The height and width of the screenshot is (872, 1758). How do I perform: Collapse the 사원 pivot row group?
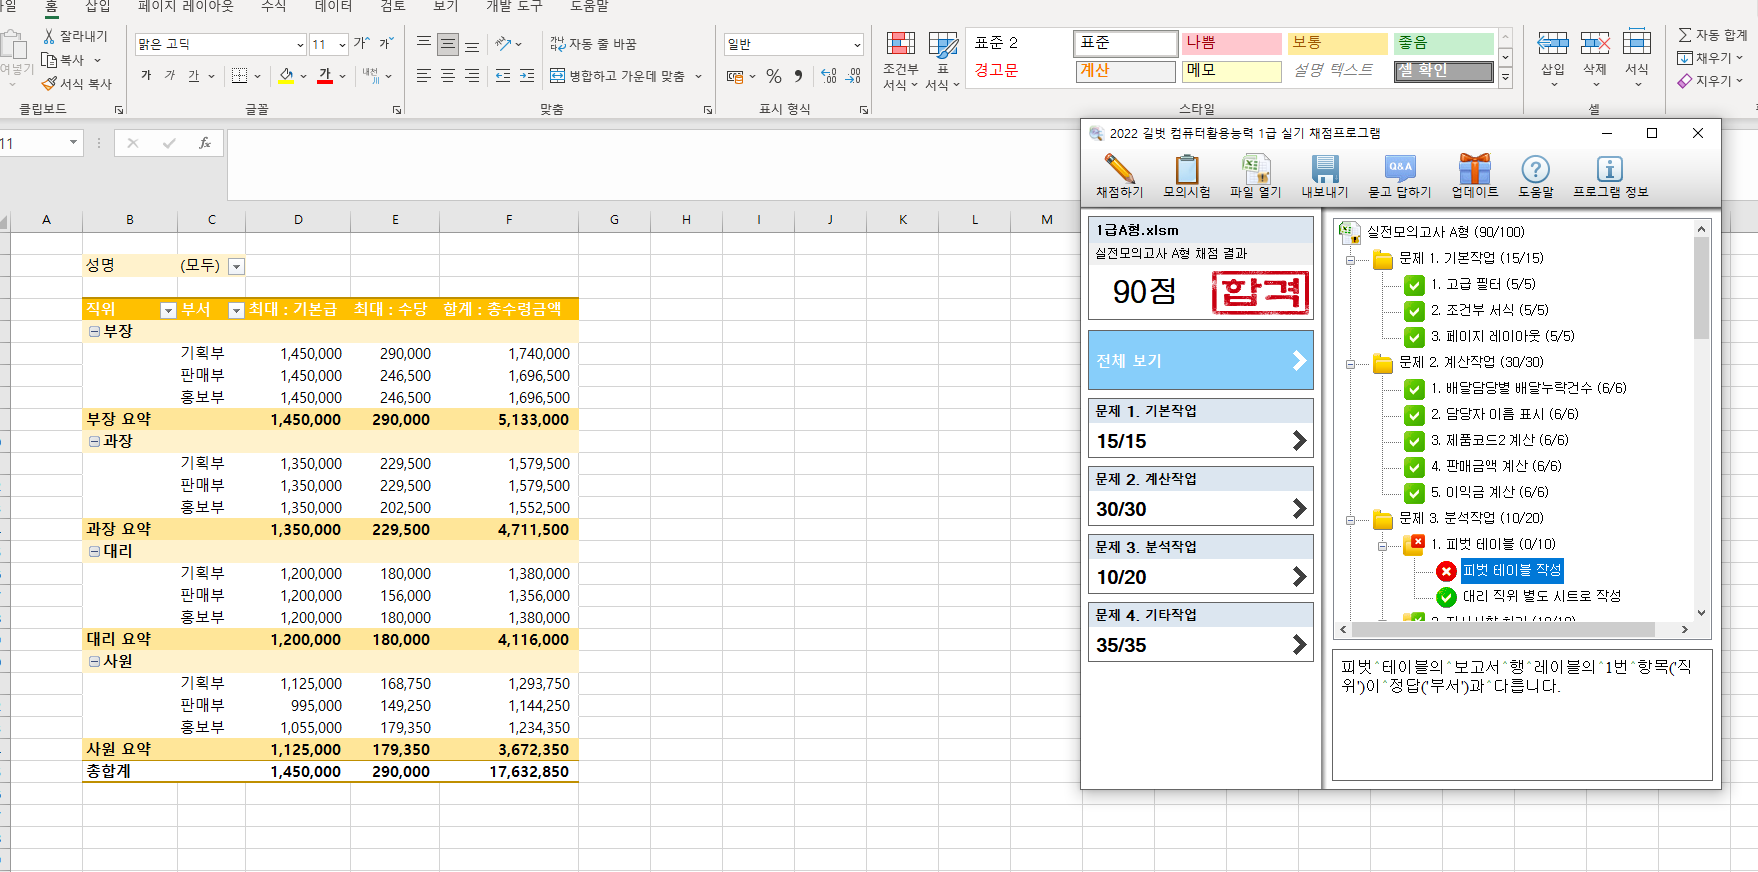[x=94, y=662]
